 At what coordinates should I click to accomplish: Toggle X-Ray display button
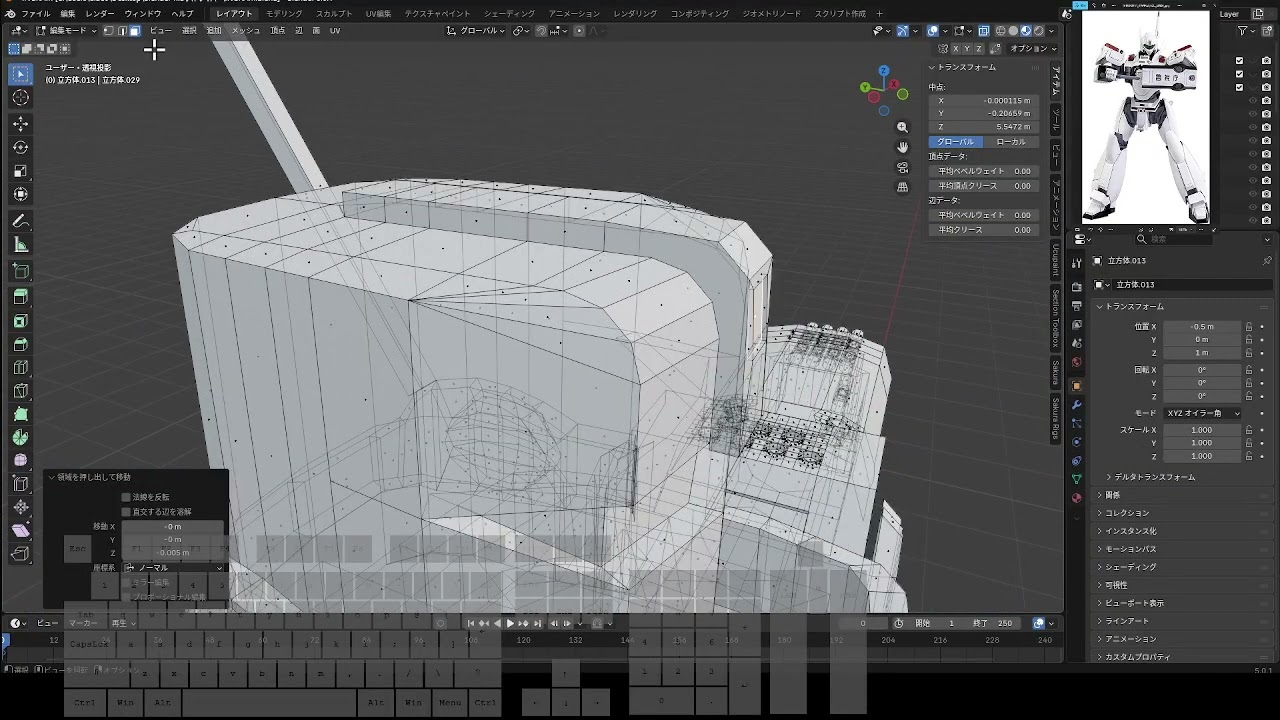click(x=984, y=30)
